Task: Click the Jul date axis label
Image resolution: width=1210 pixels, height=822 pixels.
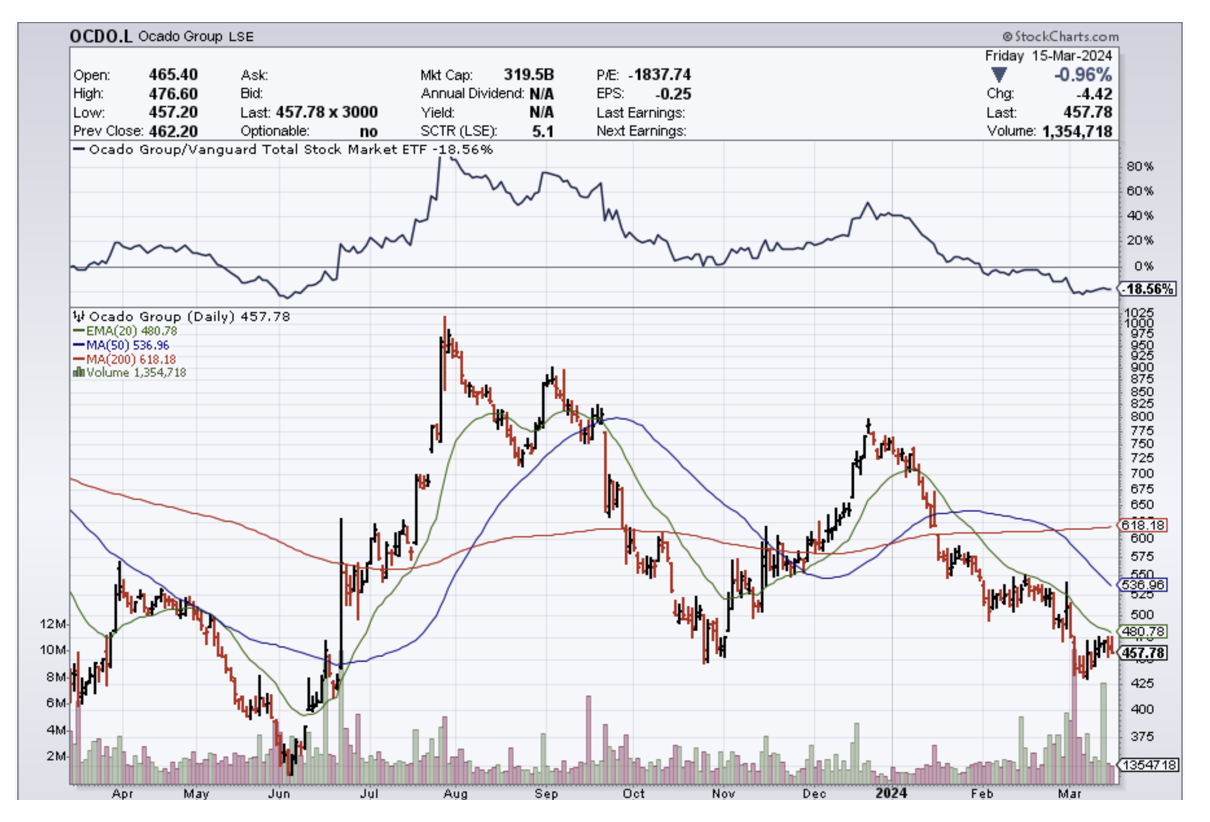Action: [369, 793]
